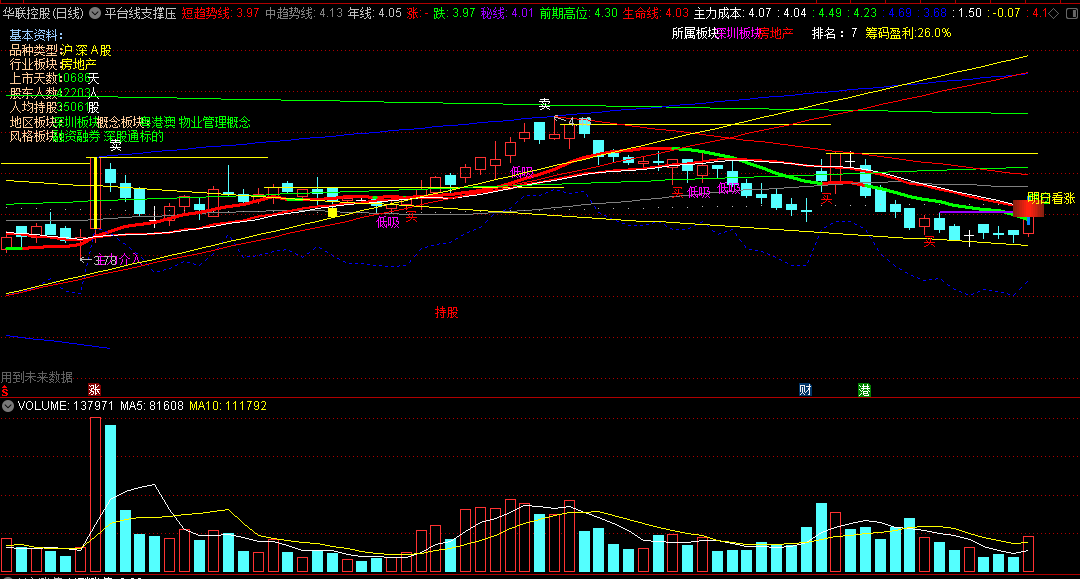Click the purple 秘线 4.01 value
The image size is (1080, 579).
(507, 13)
